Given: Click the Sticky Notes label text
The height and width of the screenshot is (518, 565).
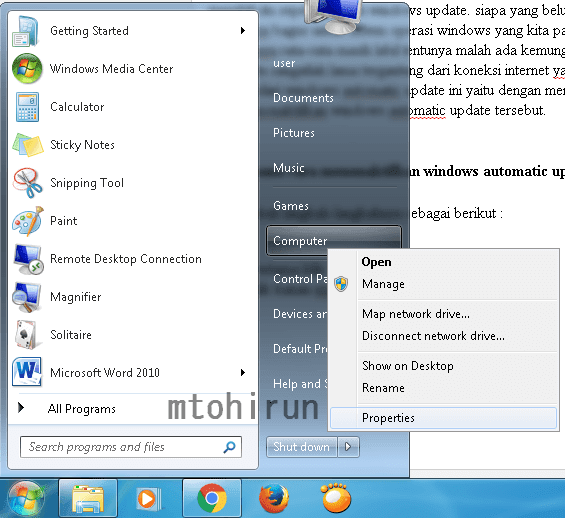Looking at the screenshot, I should tap(82, 145).
